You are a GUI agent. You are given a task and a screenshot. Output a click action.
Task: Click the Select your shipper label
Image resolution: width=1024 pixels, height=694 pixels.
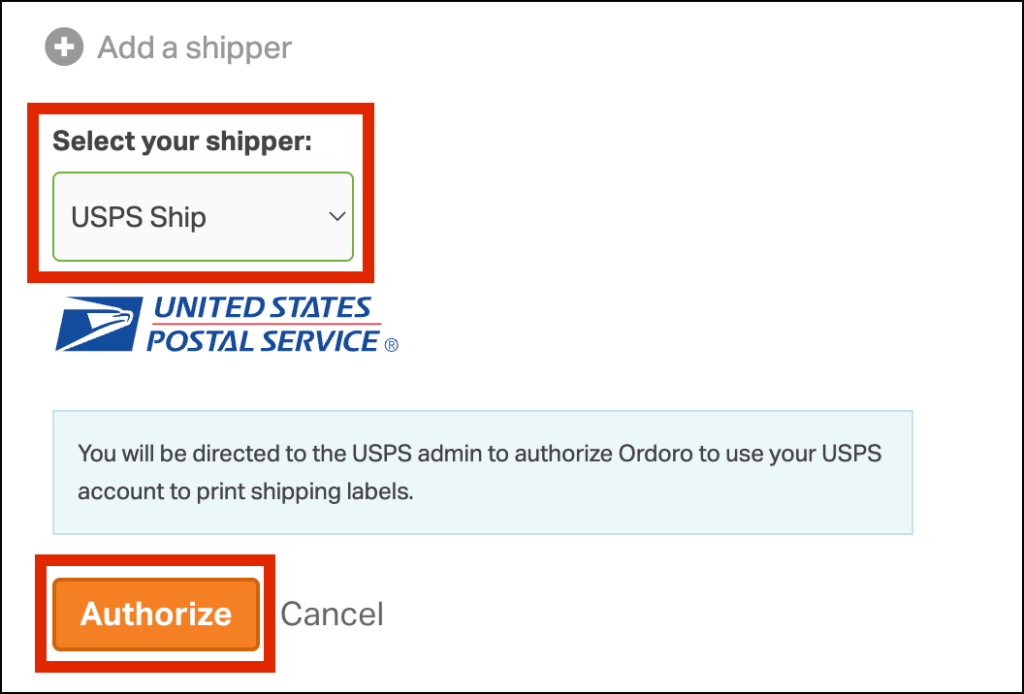(182, 141)
